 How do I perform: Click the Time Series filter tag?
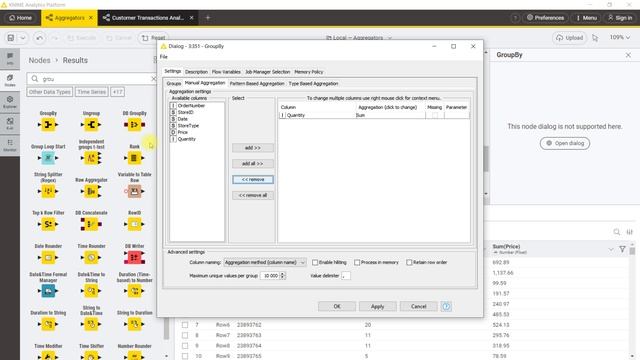[x=91, y=92]
